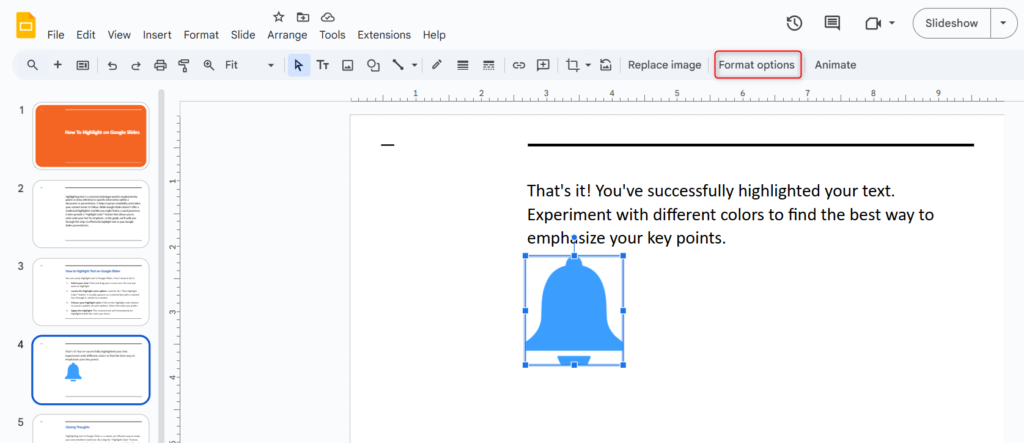Select the text box tool

coord(323,65)
